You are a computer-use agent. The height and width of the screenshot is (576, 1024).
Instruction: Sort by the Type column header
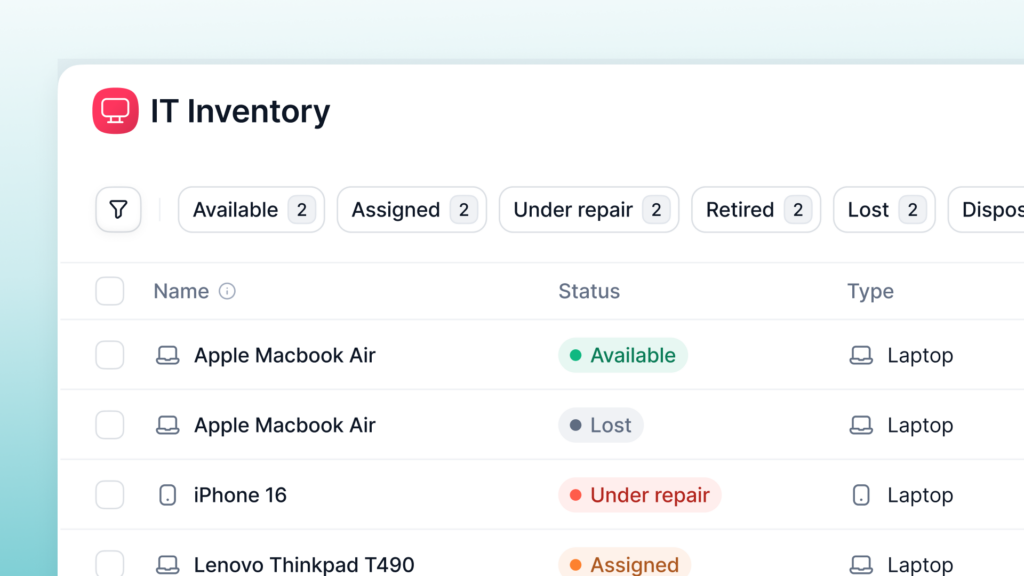(870, 292)
